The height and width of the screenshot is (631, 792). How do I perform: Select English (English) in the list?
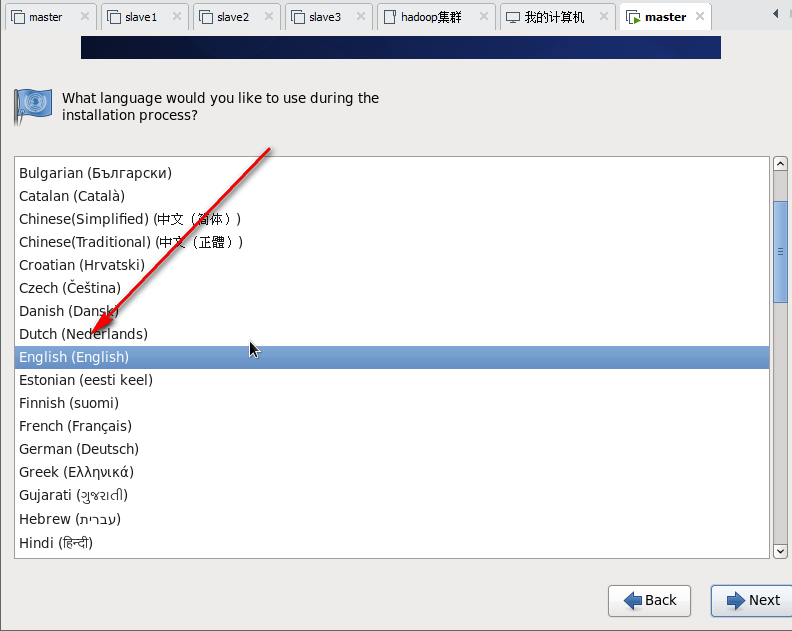tap(391, 357)
